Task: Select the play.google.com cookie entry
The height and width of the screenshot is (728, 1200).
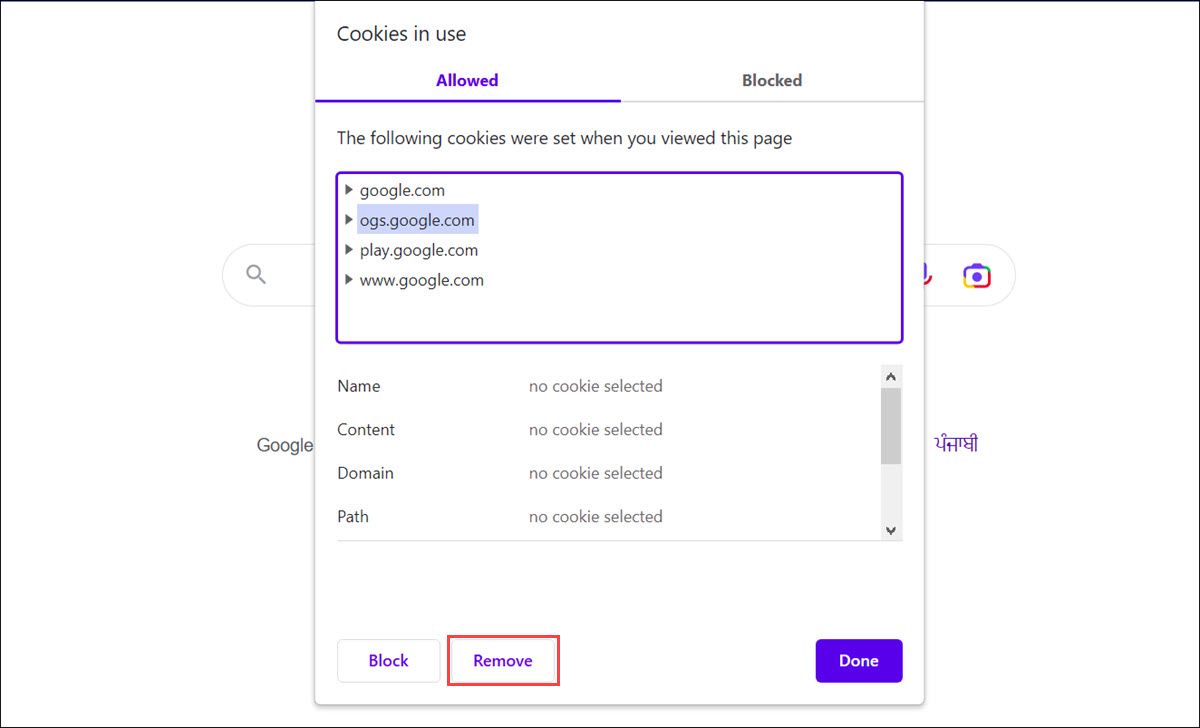Action: (x=419, y=250)
